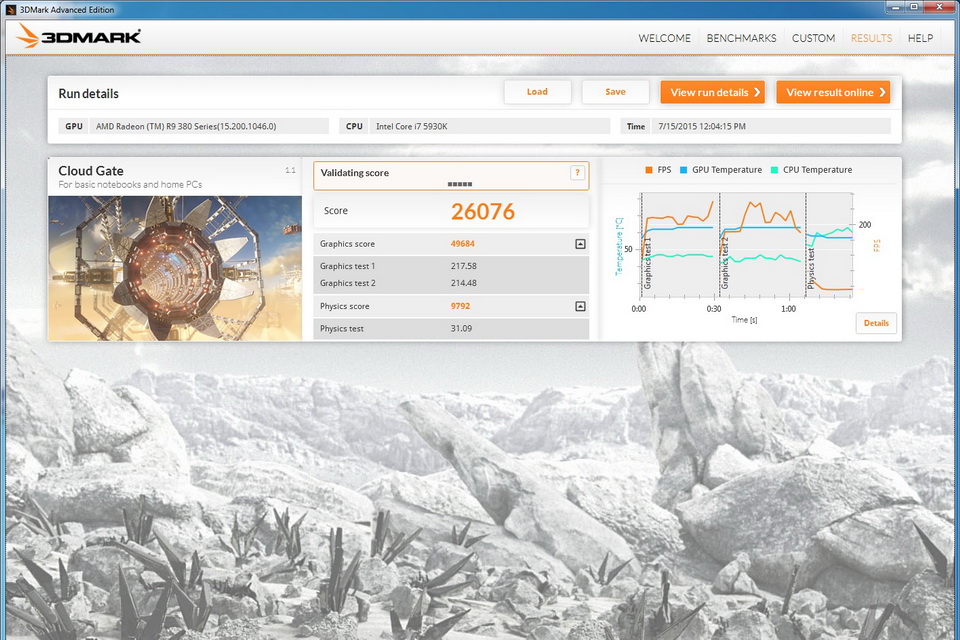Go to the Welcome tab
Screen dimensions: 960x640
664,38
